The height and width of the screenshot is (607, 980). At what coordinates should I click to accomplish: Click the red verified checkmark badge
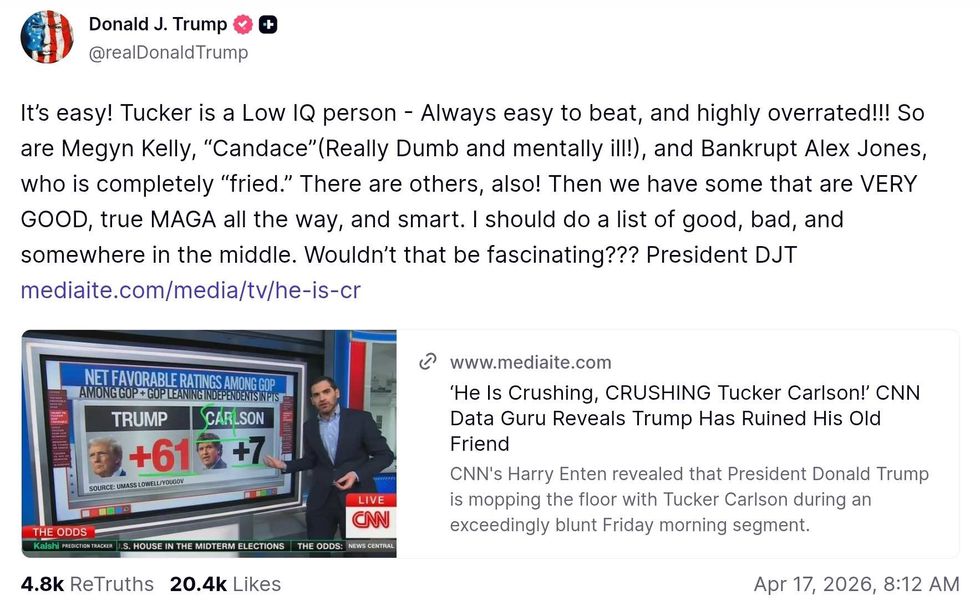tap(242, 24)
